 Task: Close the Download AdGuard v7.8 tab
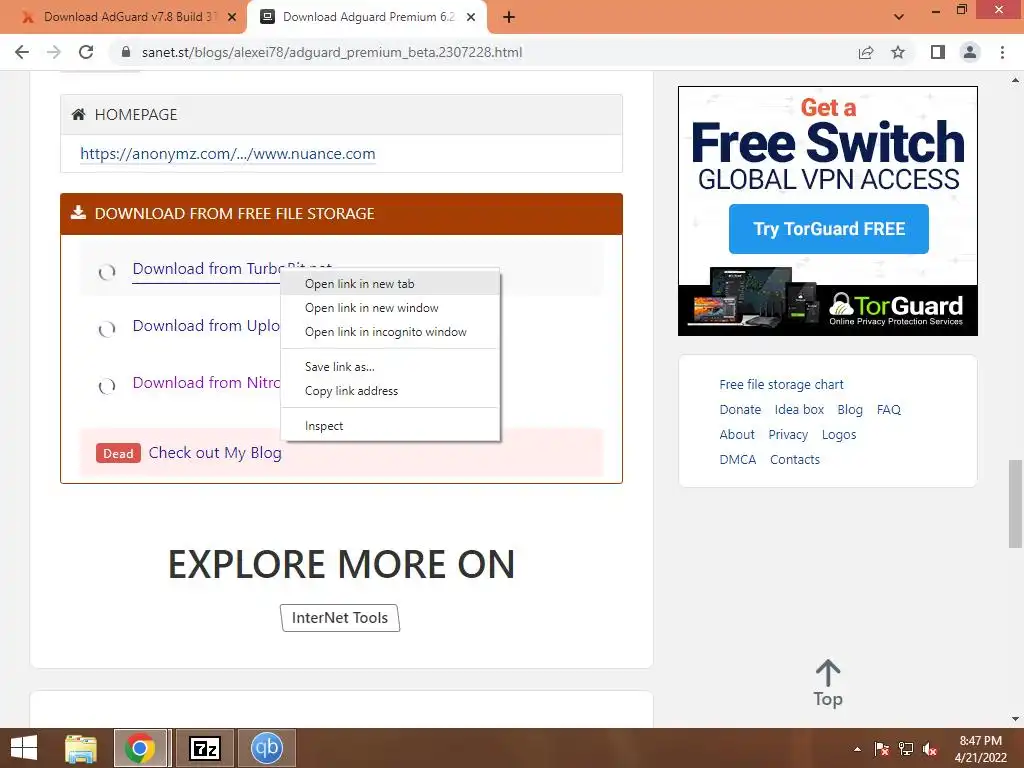[232, 18]
